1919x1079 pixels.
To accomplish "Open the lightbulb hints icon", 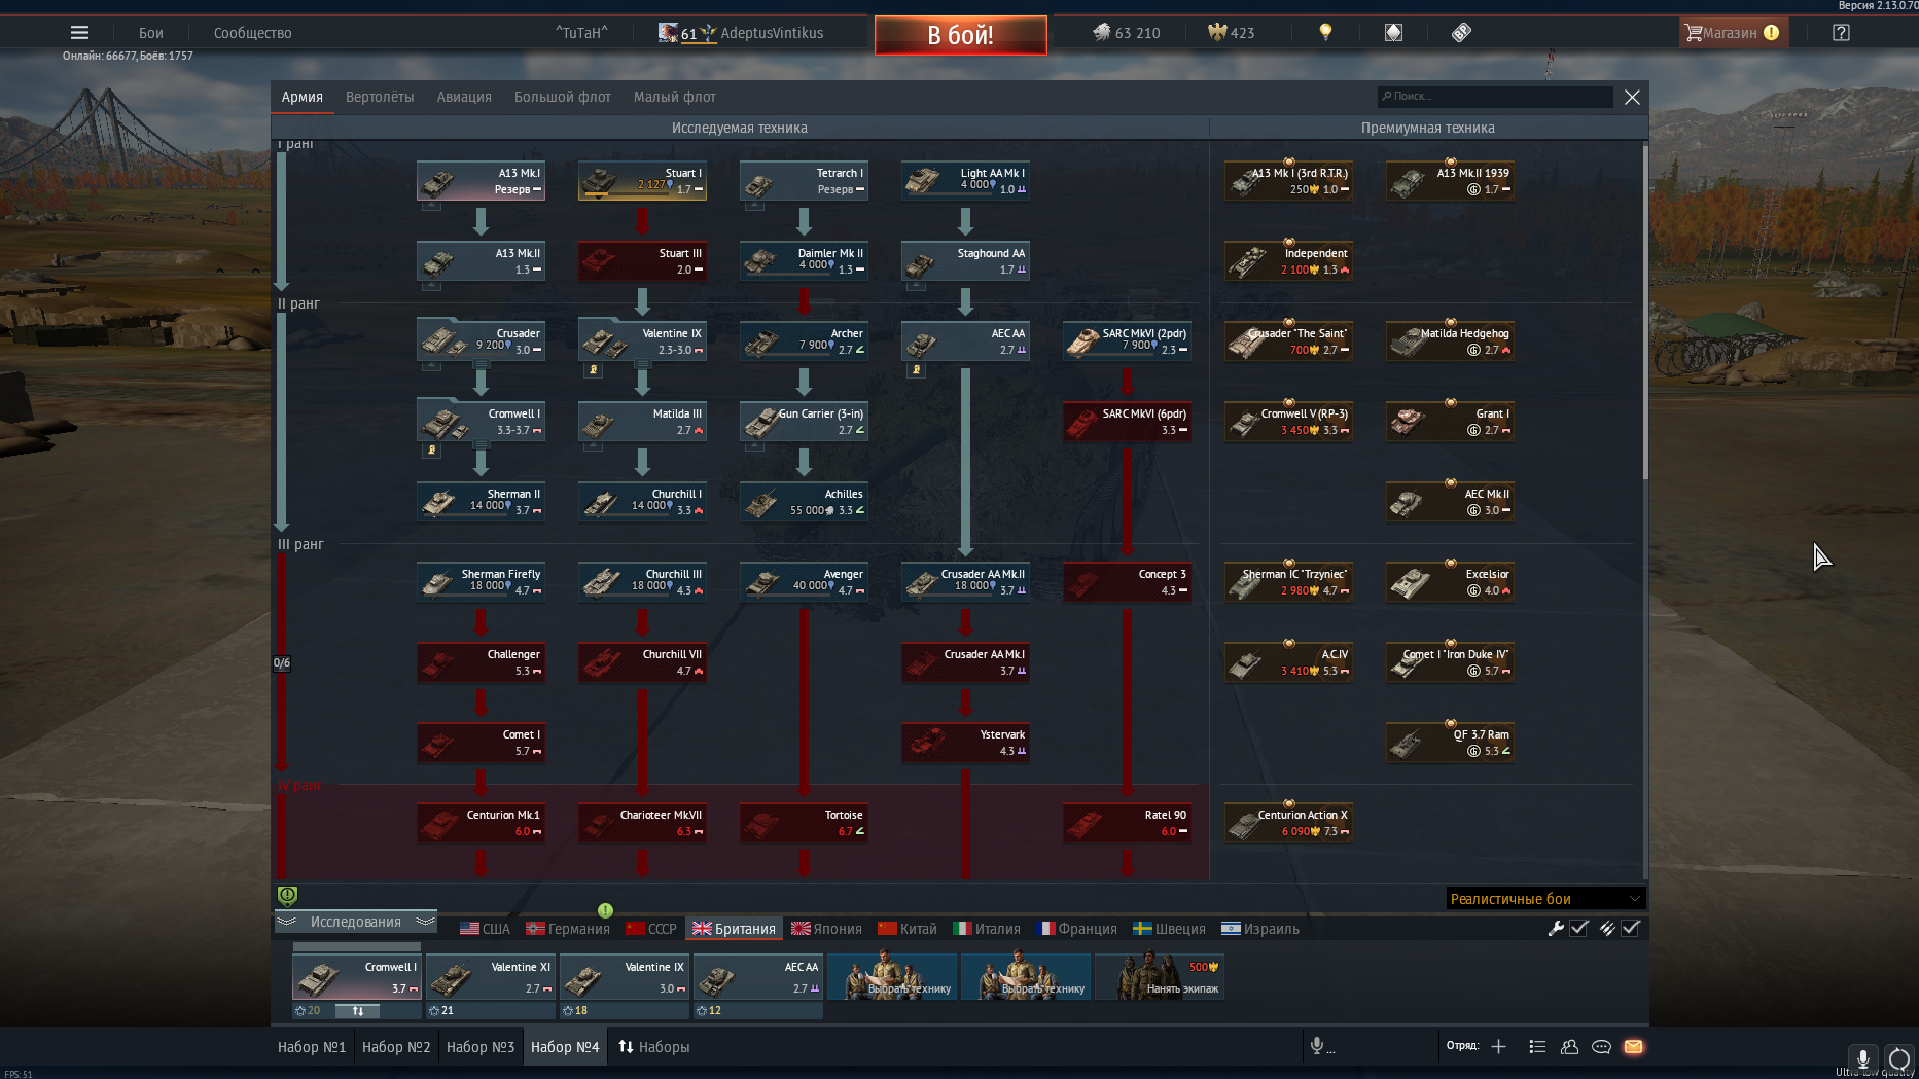I will [x=1325, y=33].
